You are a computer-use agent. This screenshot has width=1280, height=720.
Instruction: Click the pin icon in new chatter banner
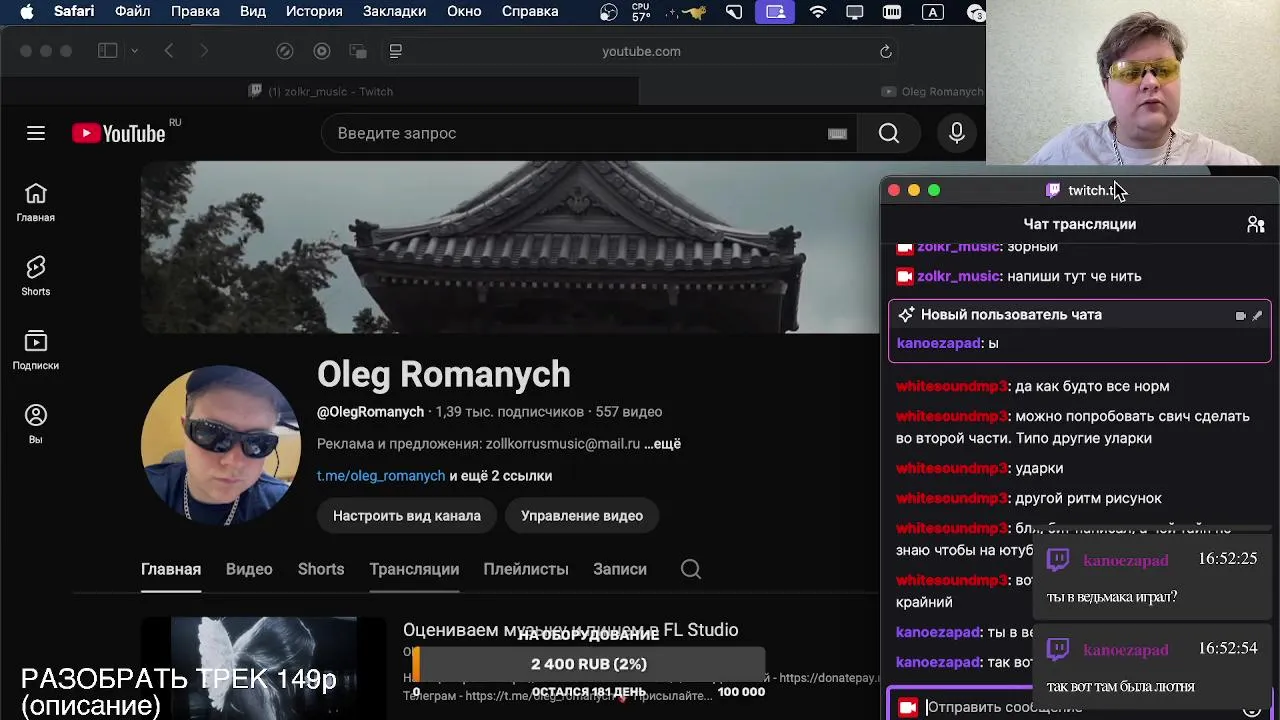pos(1257,316)
